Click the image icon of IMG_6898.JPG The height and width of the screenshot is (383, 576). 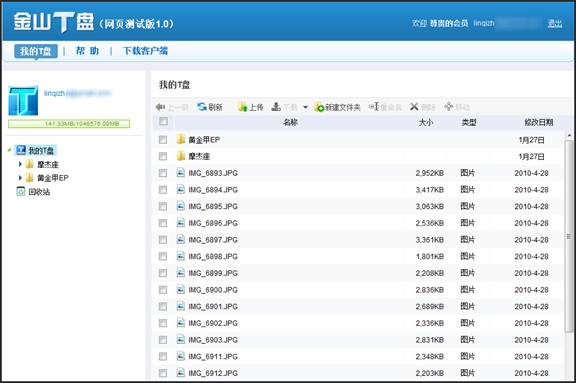click(x=181, y=256)
